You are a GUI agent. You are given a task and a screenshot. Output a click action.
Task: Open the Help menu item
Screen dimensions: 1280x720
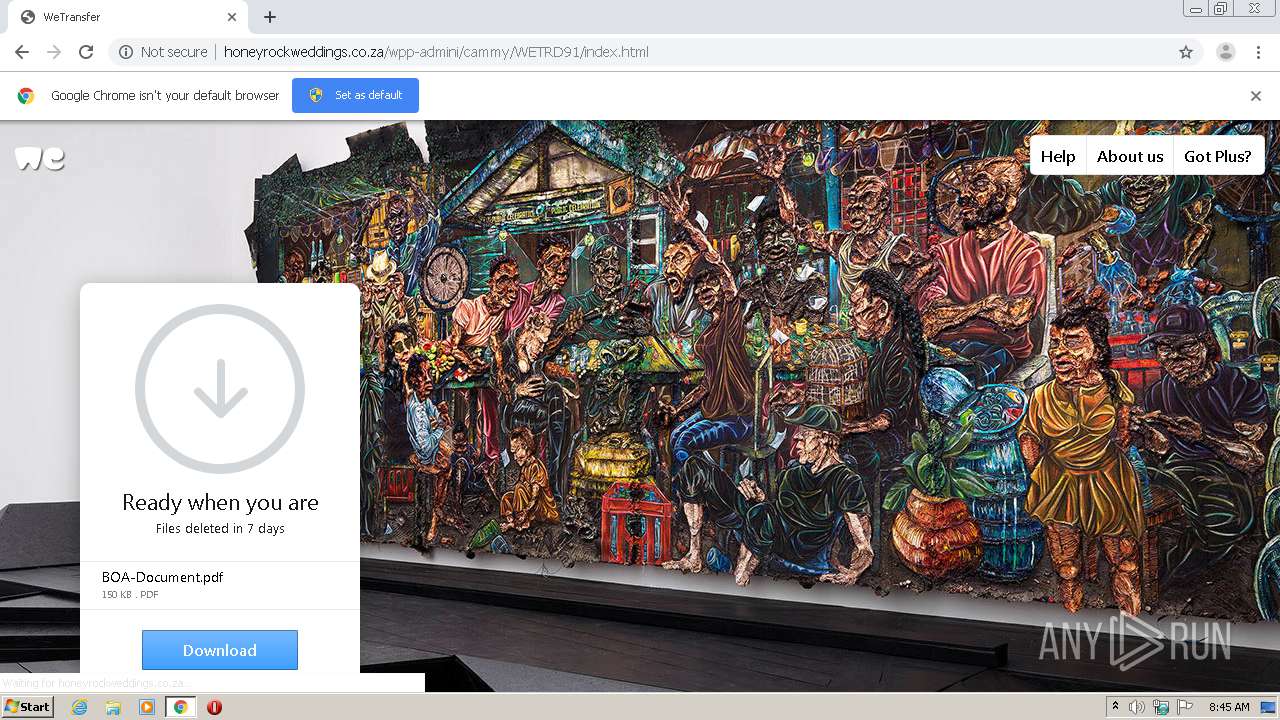[1058, 156]
